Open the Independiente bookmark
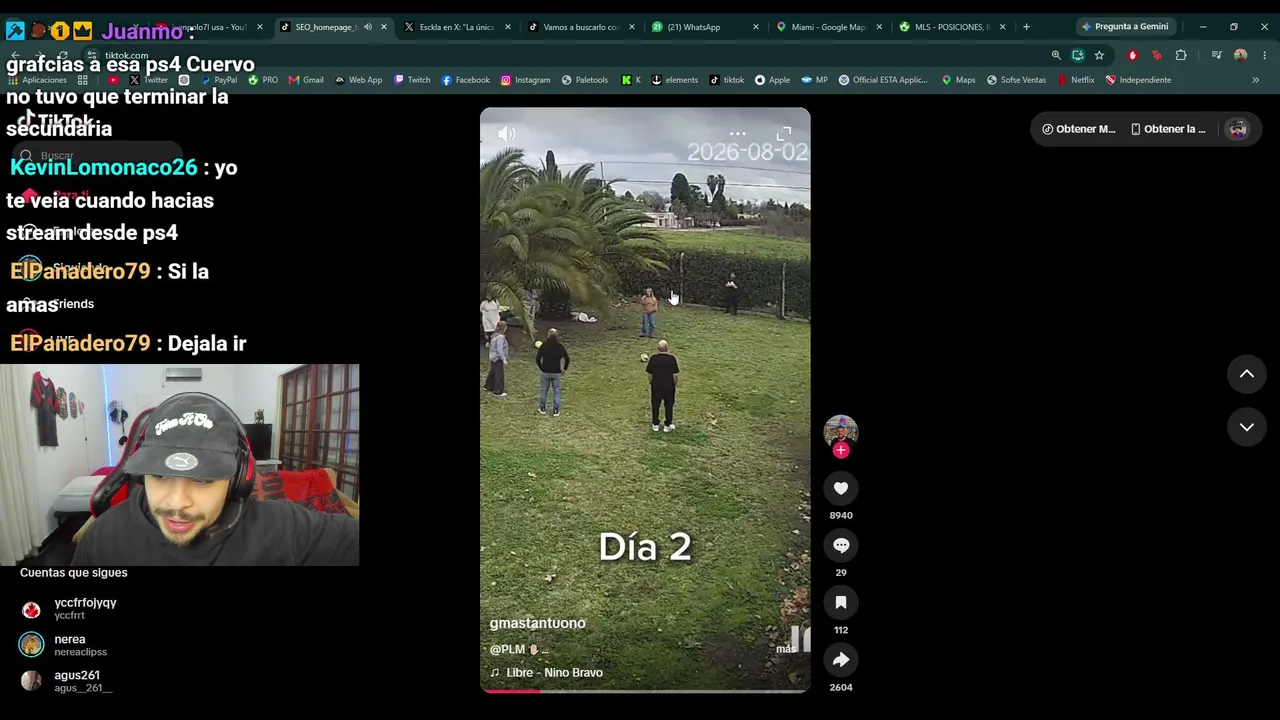1280x720 pixels. (1138, 80)
